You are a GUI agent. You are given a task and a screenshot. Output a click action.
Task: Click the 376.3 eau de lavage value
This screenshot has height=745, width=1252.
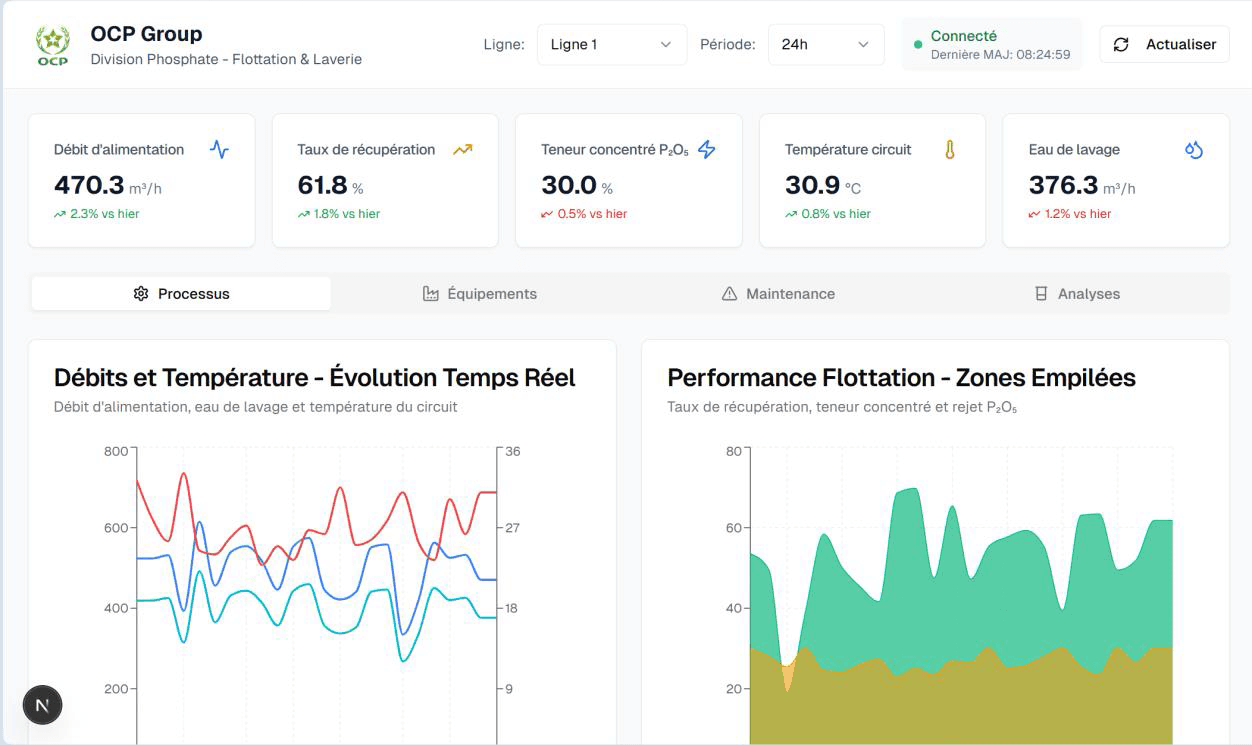coord(1063,185)
